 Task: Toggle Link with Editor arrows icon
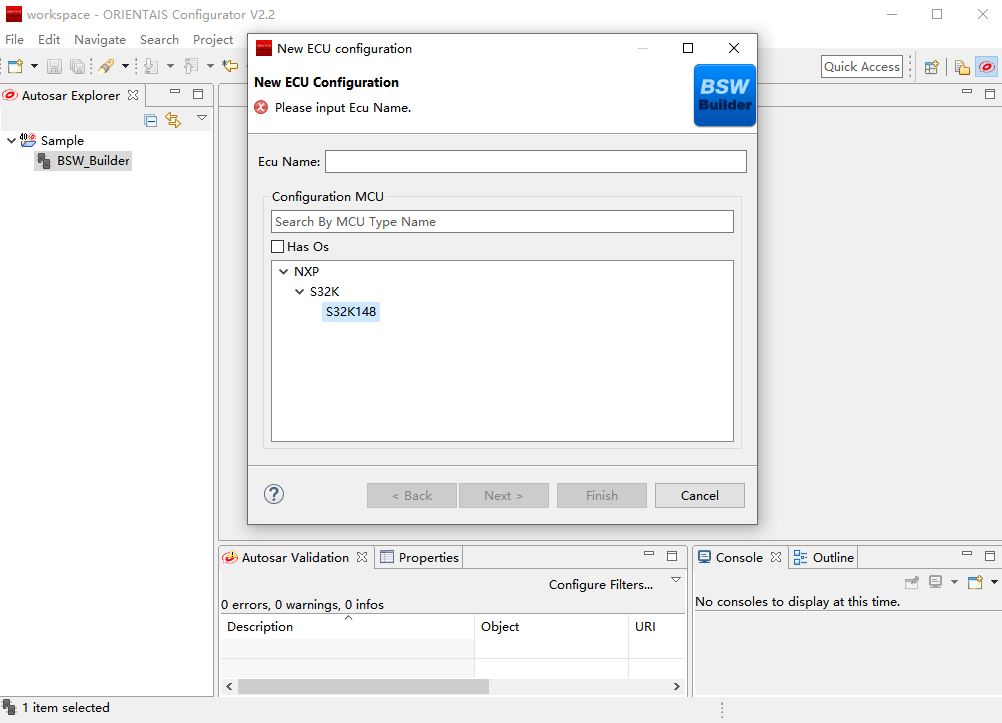pos(173,120)
